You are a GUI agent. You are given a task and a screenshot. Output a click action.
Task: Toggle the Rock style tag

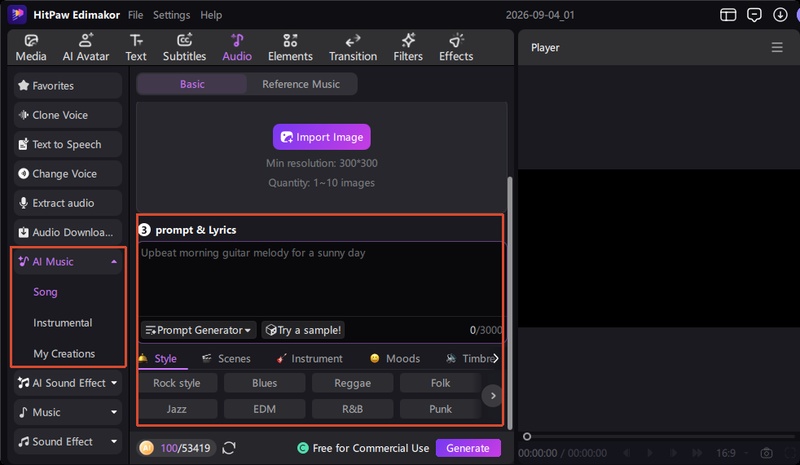[177, 383]
